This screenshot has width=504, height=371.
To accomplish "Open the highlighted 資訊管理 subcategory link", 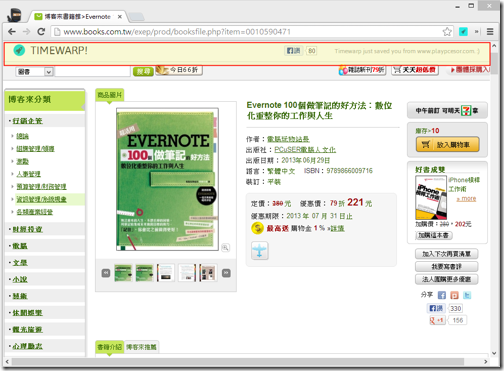I will pyautogui.click(x=41, y=199).
